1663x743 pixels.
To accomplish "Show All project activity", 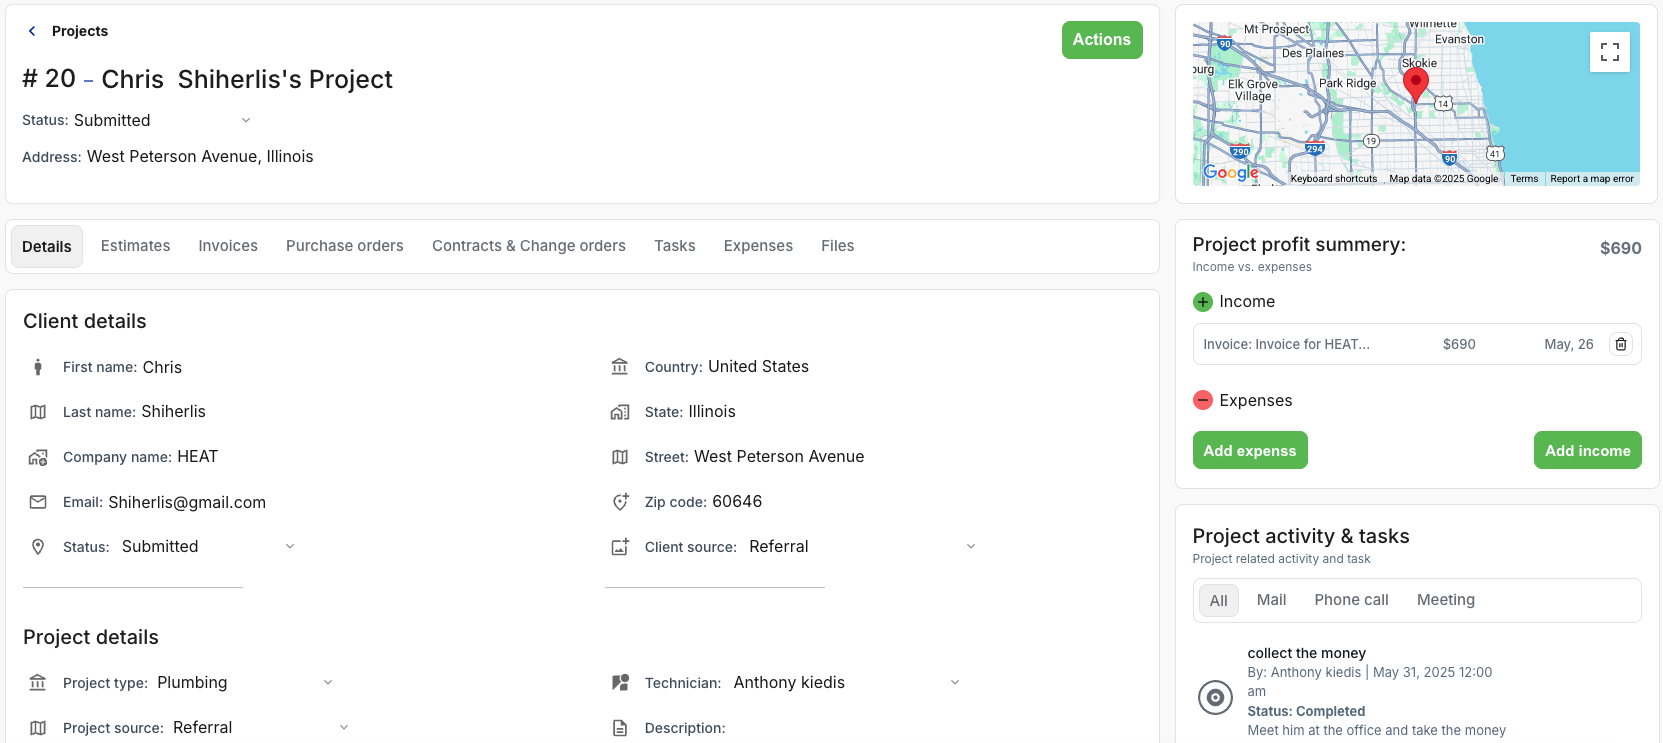I will point(1219,601).
